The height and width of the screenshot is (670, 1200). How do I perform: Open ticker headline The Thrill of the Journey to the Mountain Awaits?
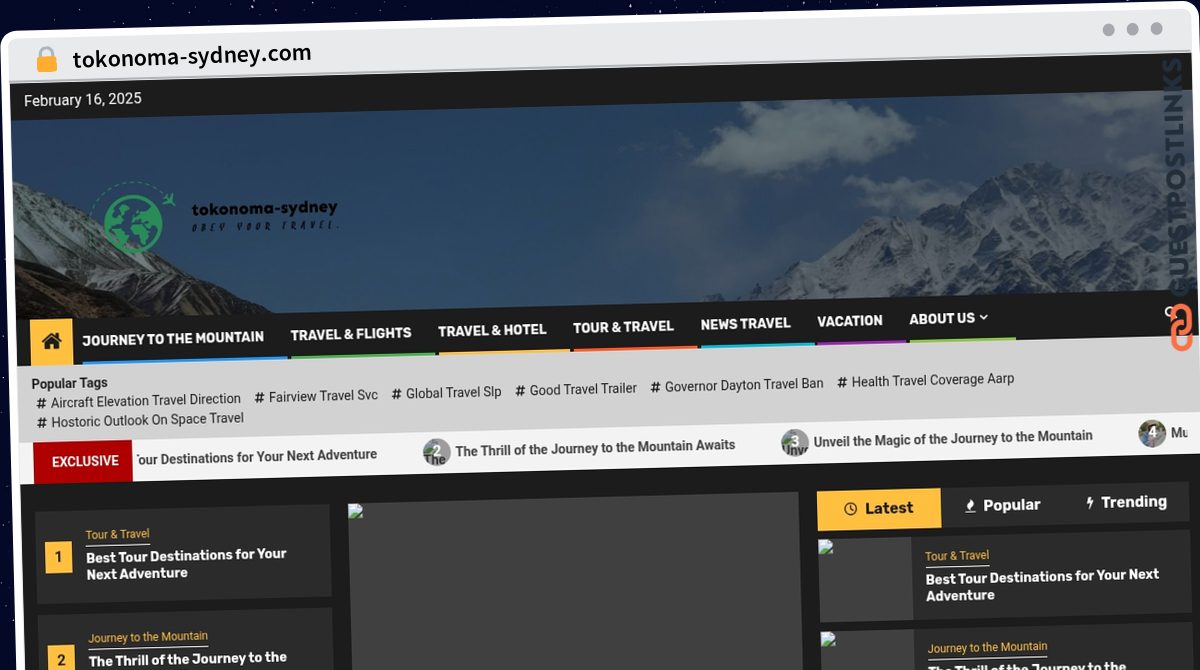tap(595, 447)
